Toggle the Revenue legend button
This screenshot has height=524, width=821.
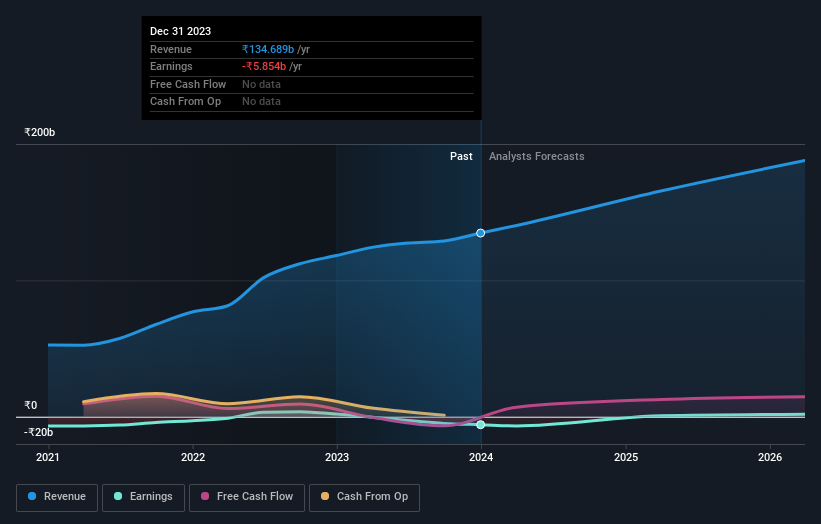(57, 497)
